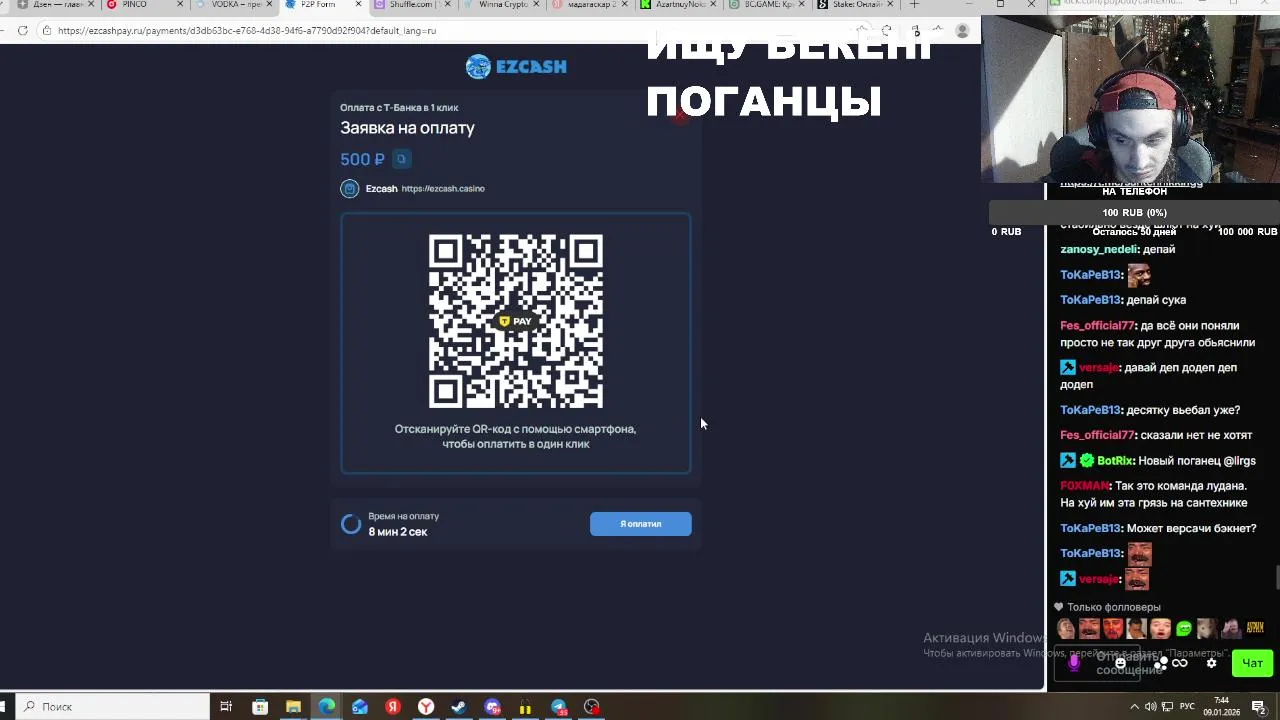Viewport: 1280px width, 720px height.
Task: Click the ToKaPeB13 'депай сука' username
Action: (x=1090, y=300)
